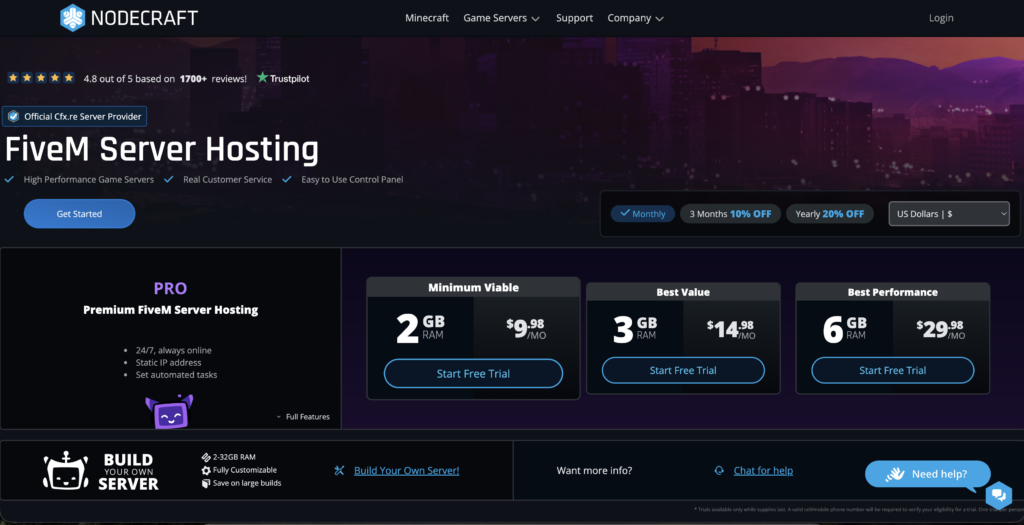This screenshot has height=525, width=1024.
Task: Click the Static IP address bullet
Action: tap(168, 362)
